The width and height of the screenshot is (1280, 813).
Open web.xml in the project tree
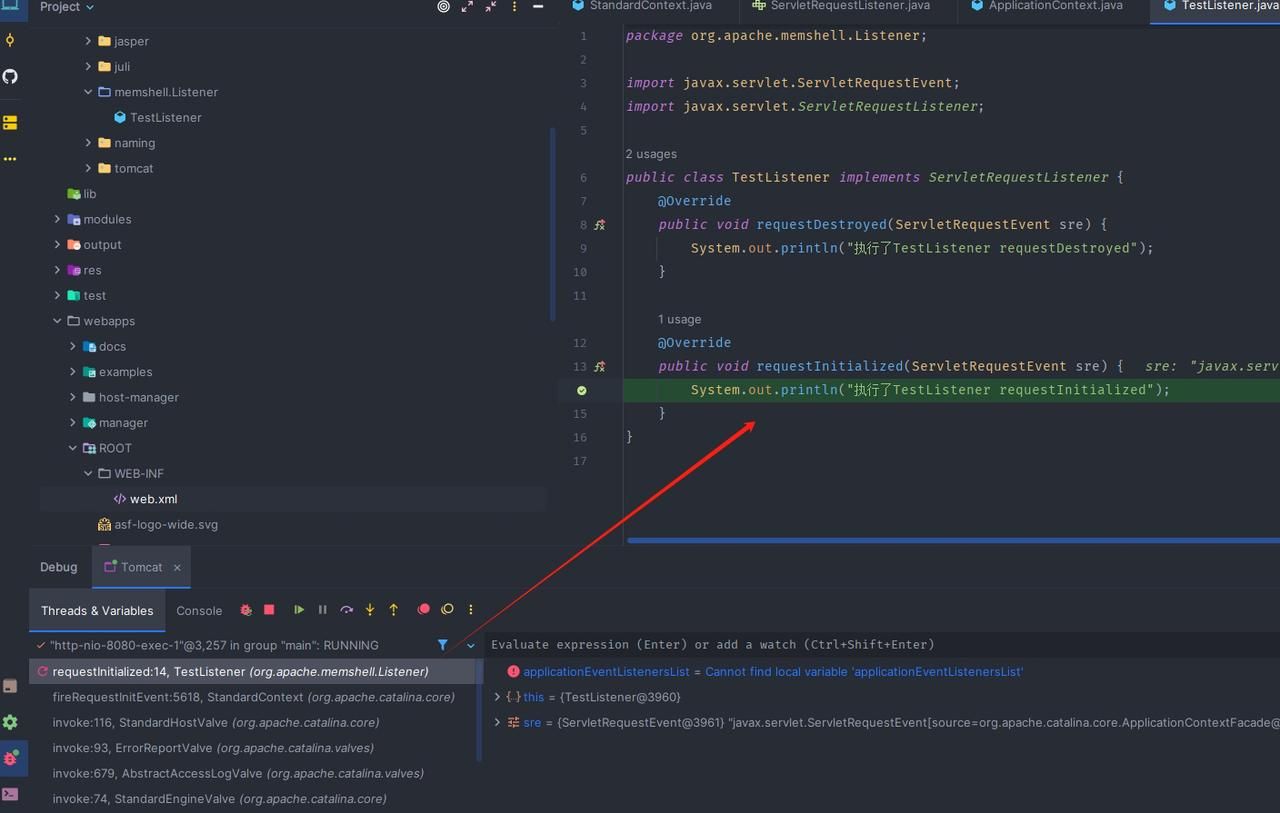(x=153, y=499)
